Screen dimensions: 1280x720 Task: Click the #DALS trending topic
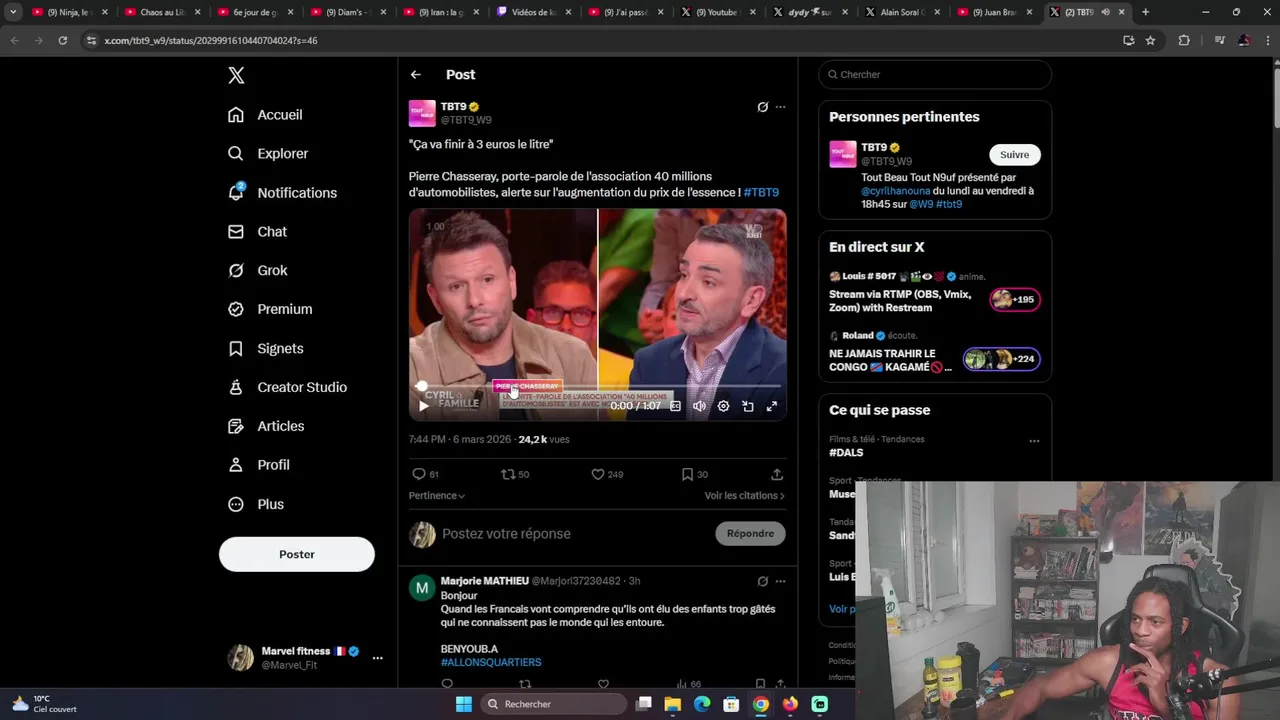click(x=846, y=453)
